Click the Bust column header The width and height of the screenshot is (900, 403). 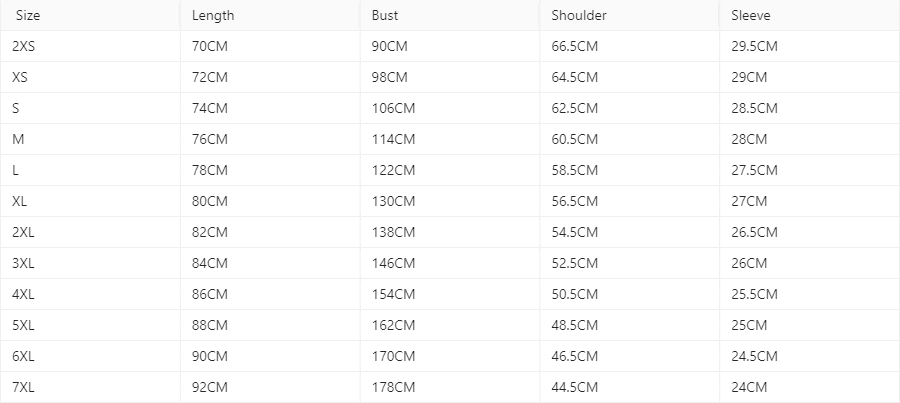pos(384,16)
